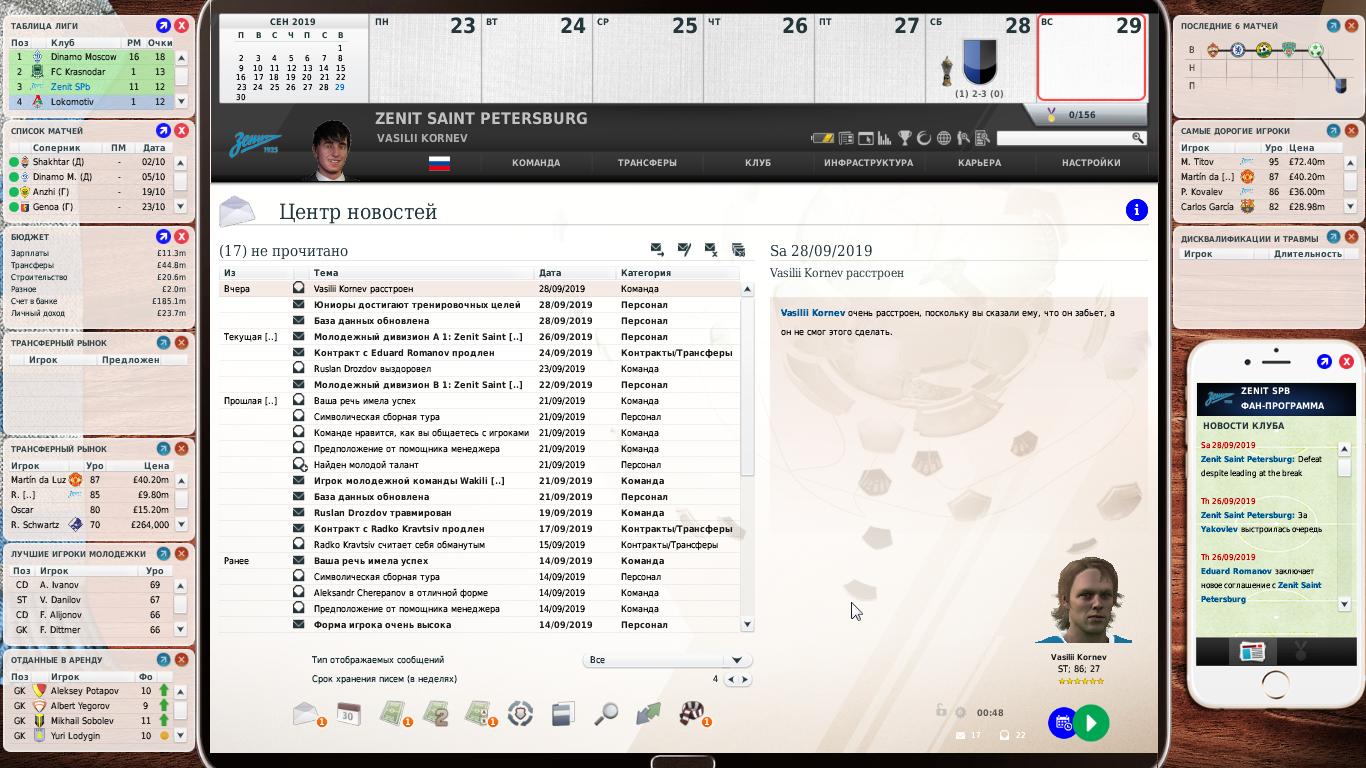Screen dimensions: 1366x768
Task: Increase mail storage weeks arrow
Action: 745,679
